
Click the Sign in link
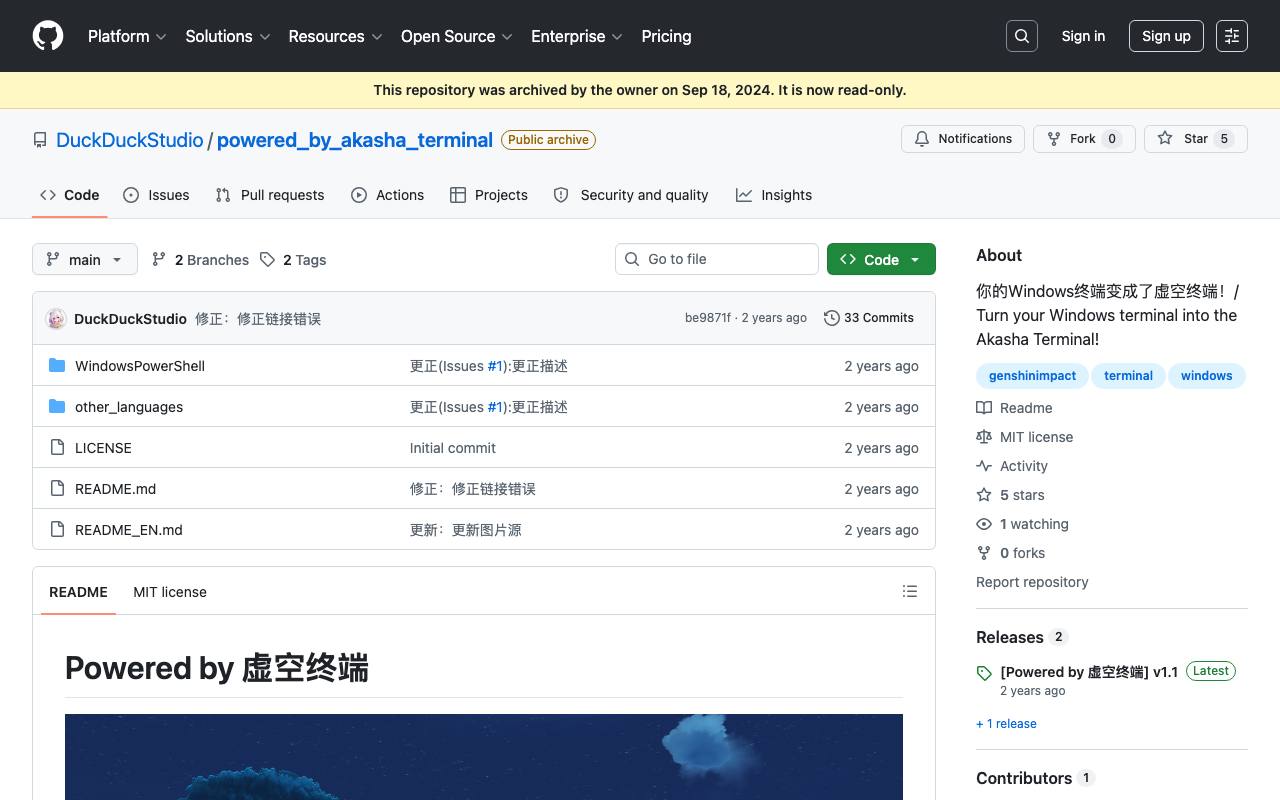click(1083, 36)
